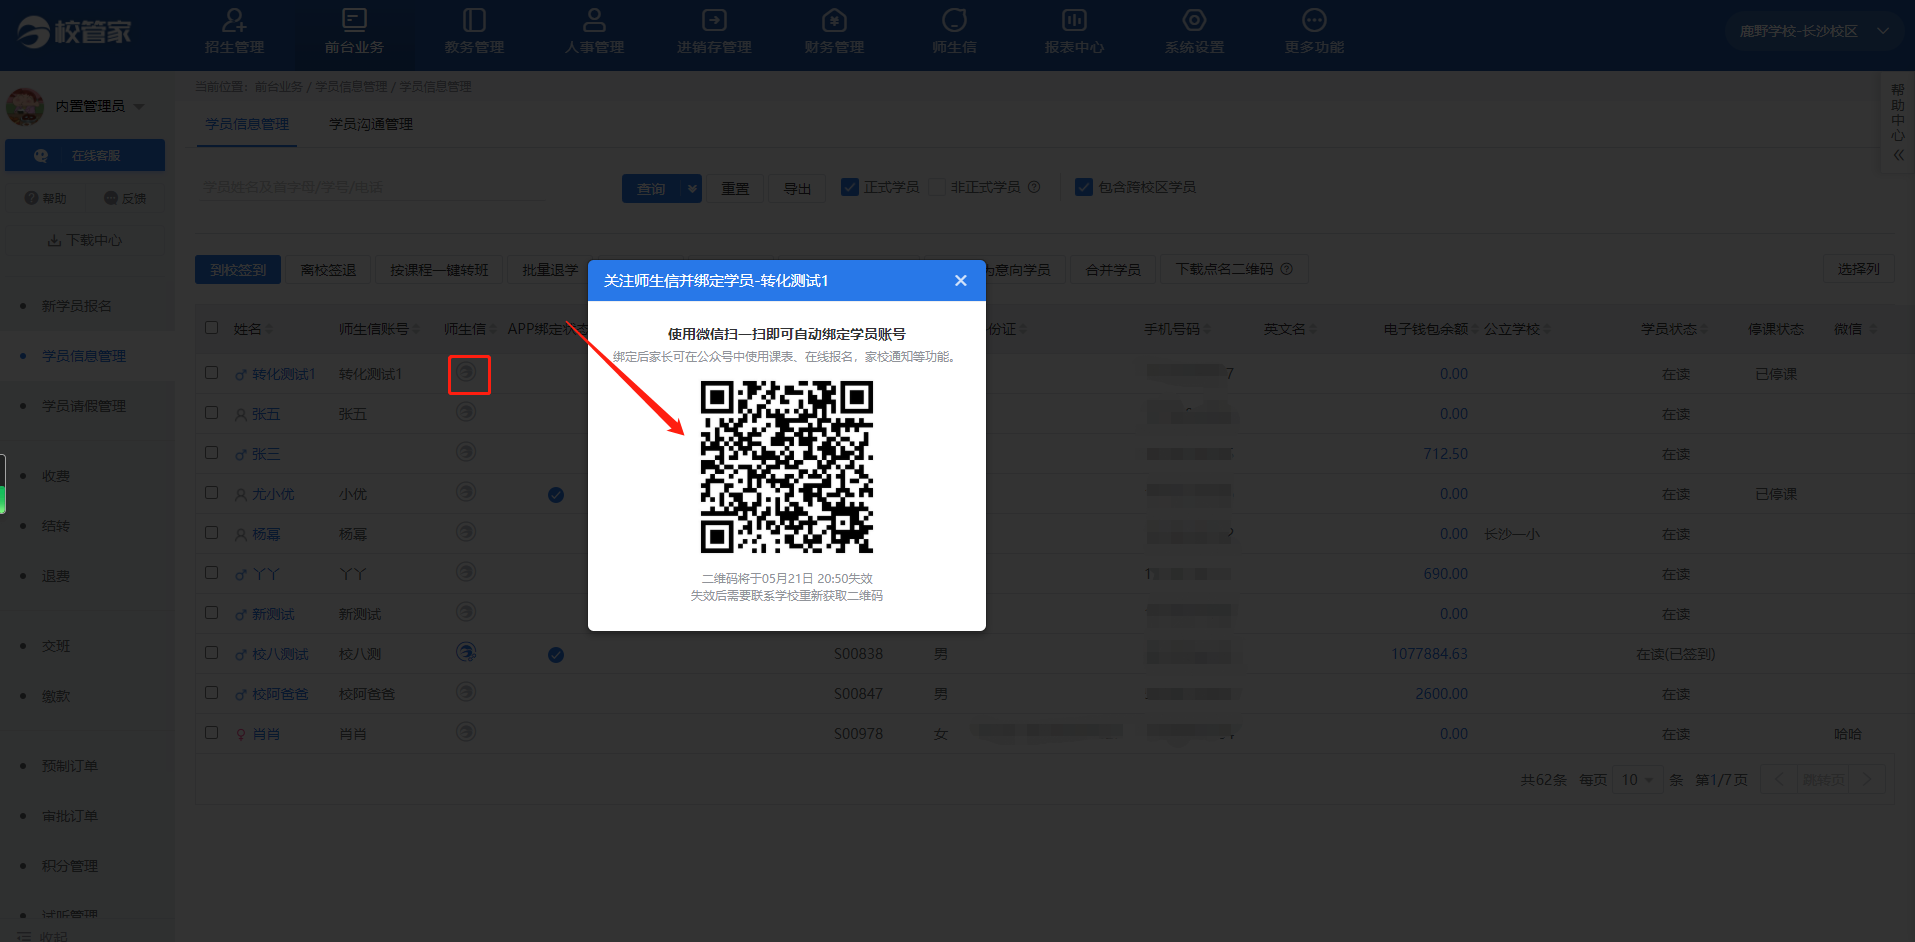Image resolution: width=1915 pixels, height=942 pixels.
Task: Open 收费 in sidebar
Action: coord(56,476)
